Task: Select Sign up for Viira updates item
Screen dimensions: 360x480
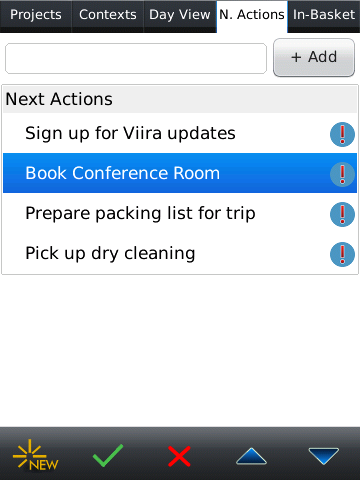Action: pyautogui.click(x=180, y=133)
